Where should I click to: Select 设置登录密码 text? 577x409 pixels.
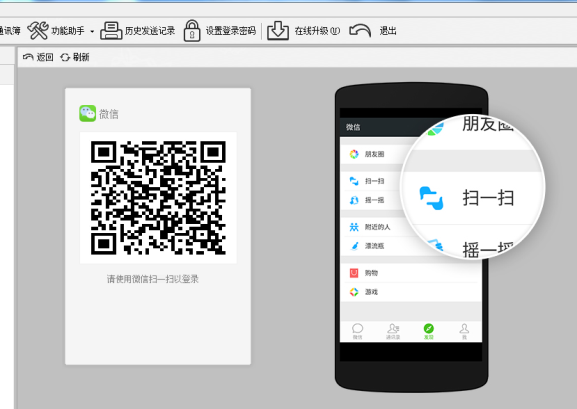(x=230, y=31)
